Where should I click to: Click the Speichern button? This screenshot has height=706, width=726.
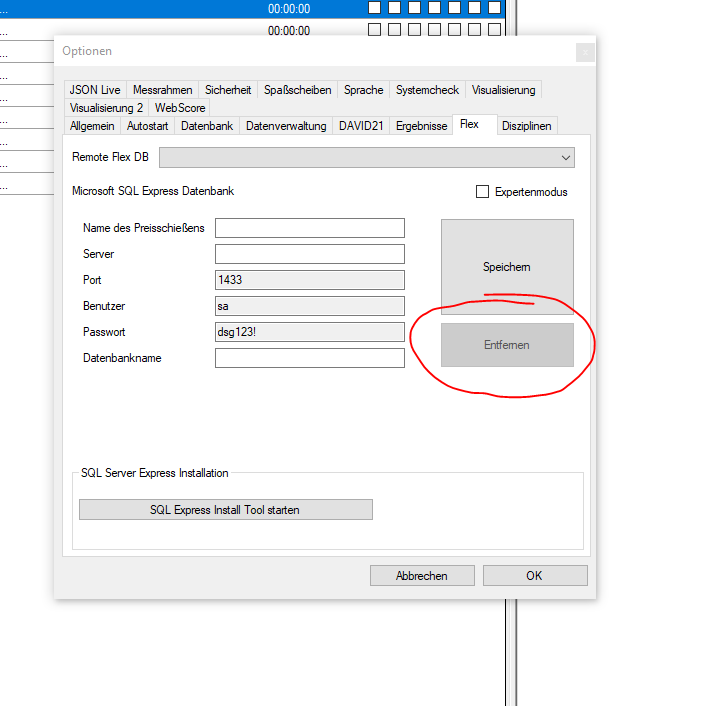(507, 267)
